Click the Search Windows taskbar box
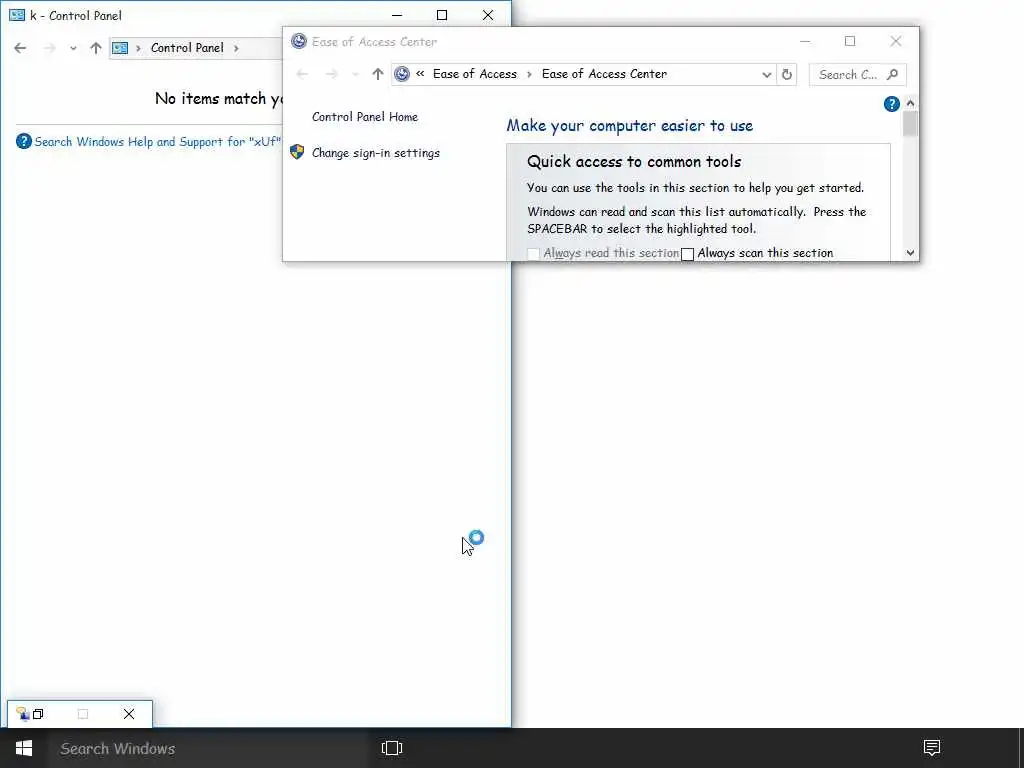Viewport: 1024px width, 768px height. pos(208,748)
